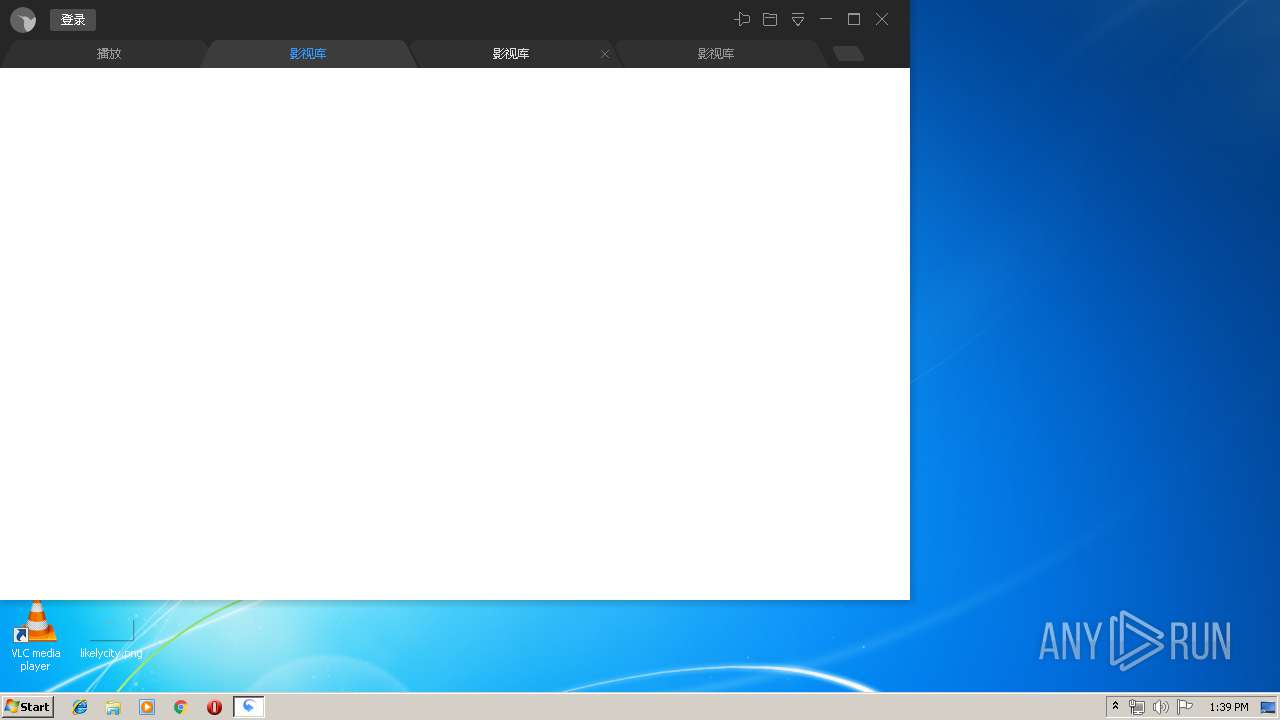Launch Internet Explorer from taskbar

[80, 707]
